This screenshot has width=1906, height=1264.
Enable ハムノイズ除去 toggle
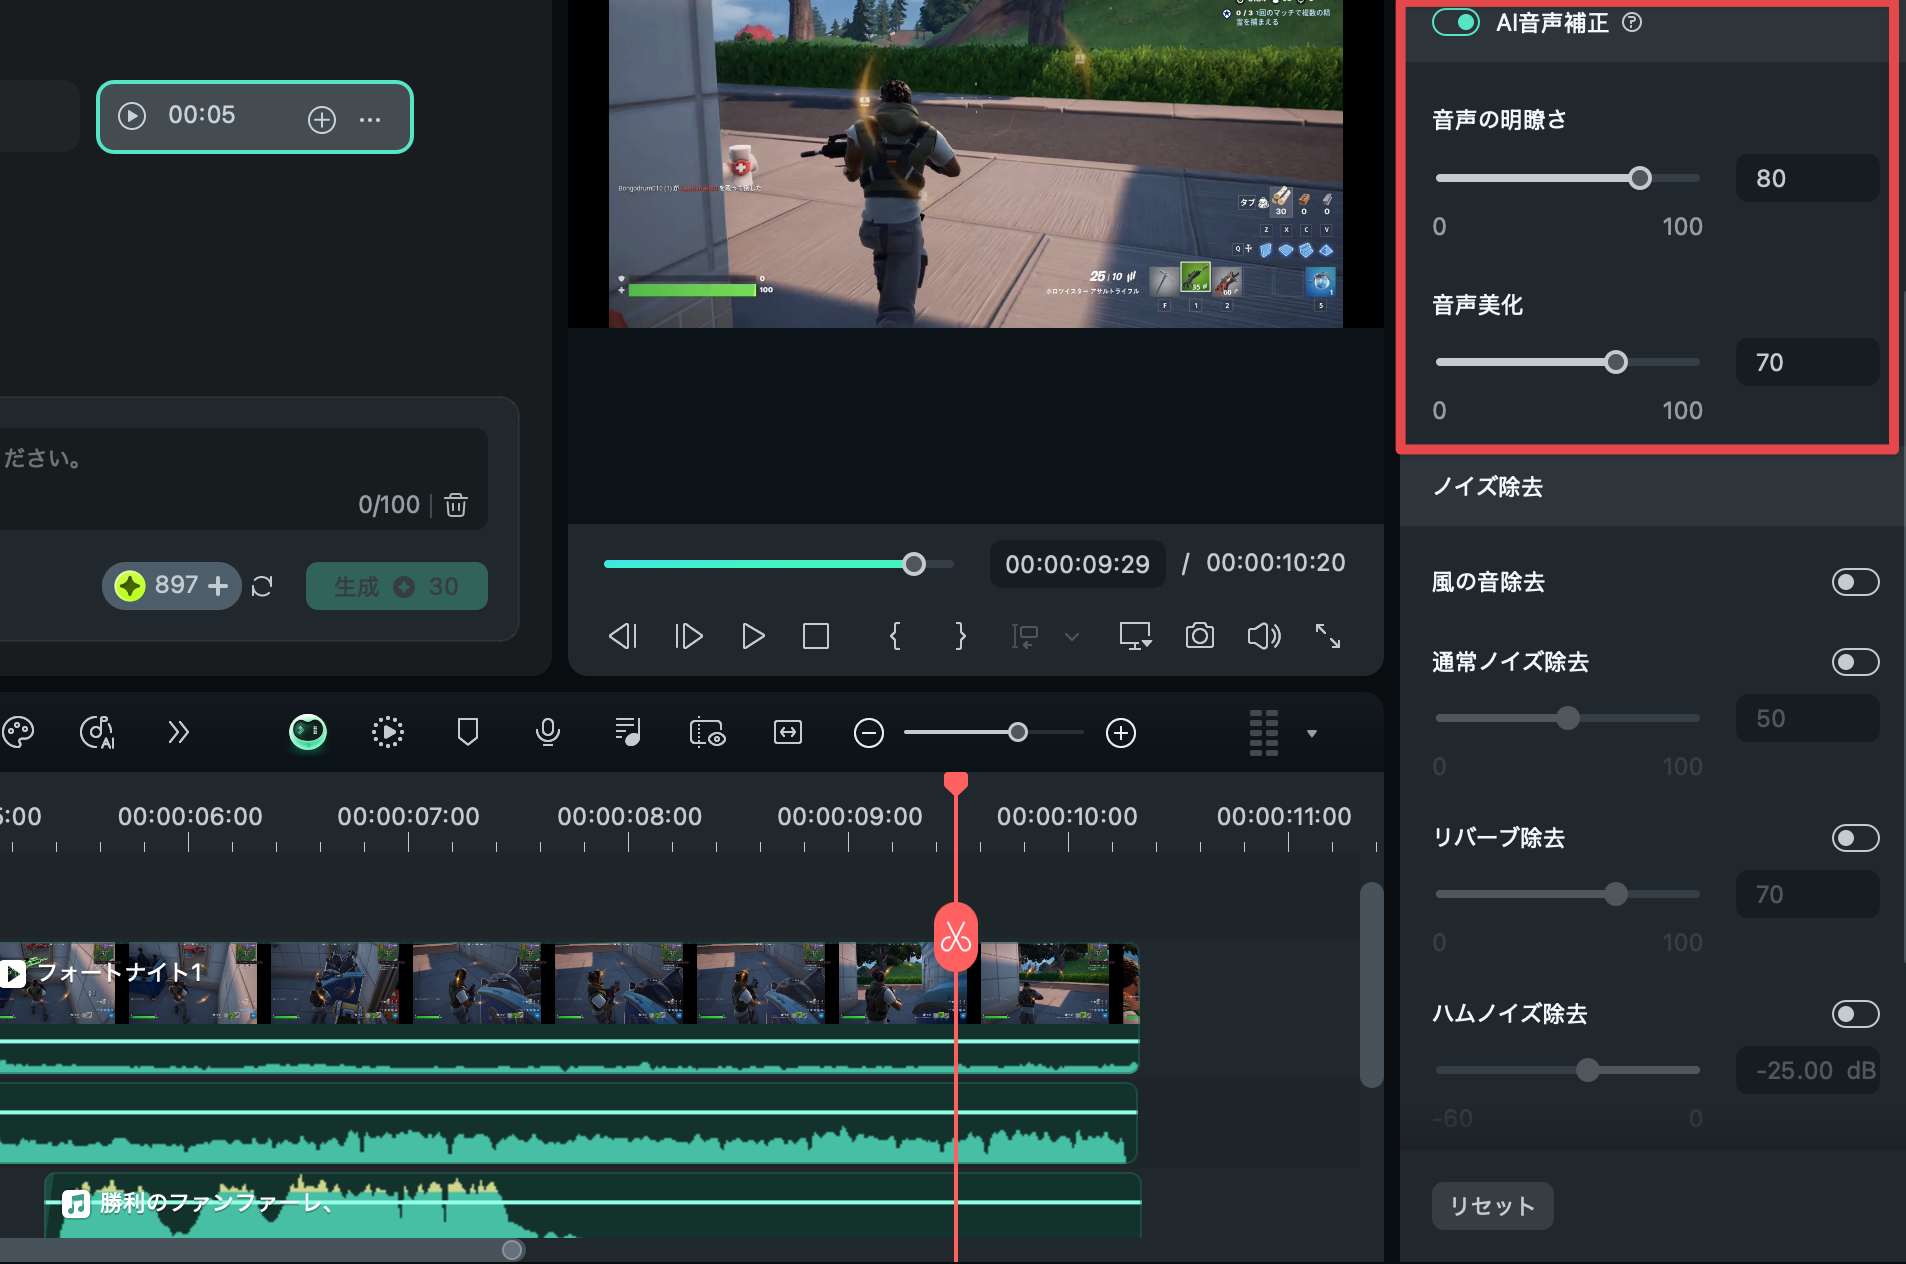(x=1855, y=1014)
